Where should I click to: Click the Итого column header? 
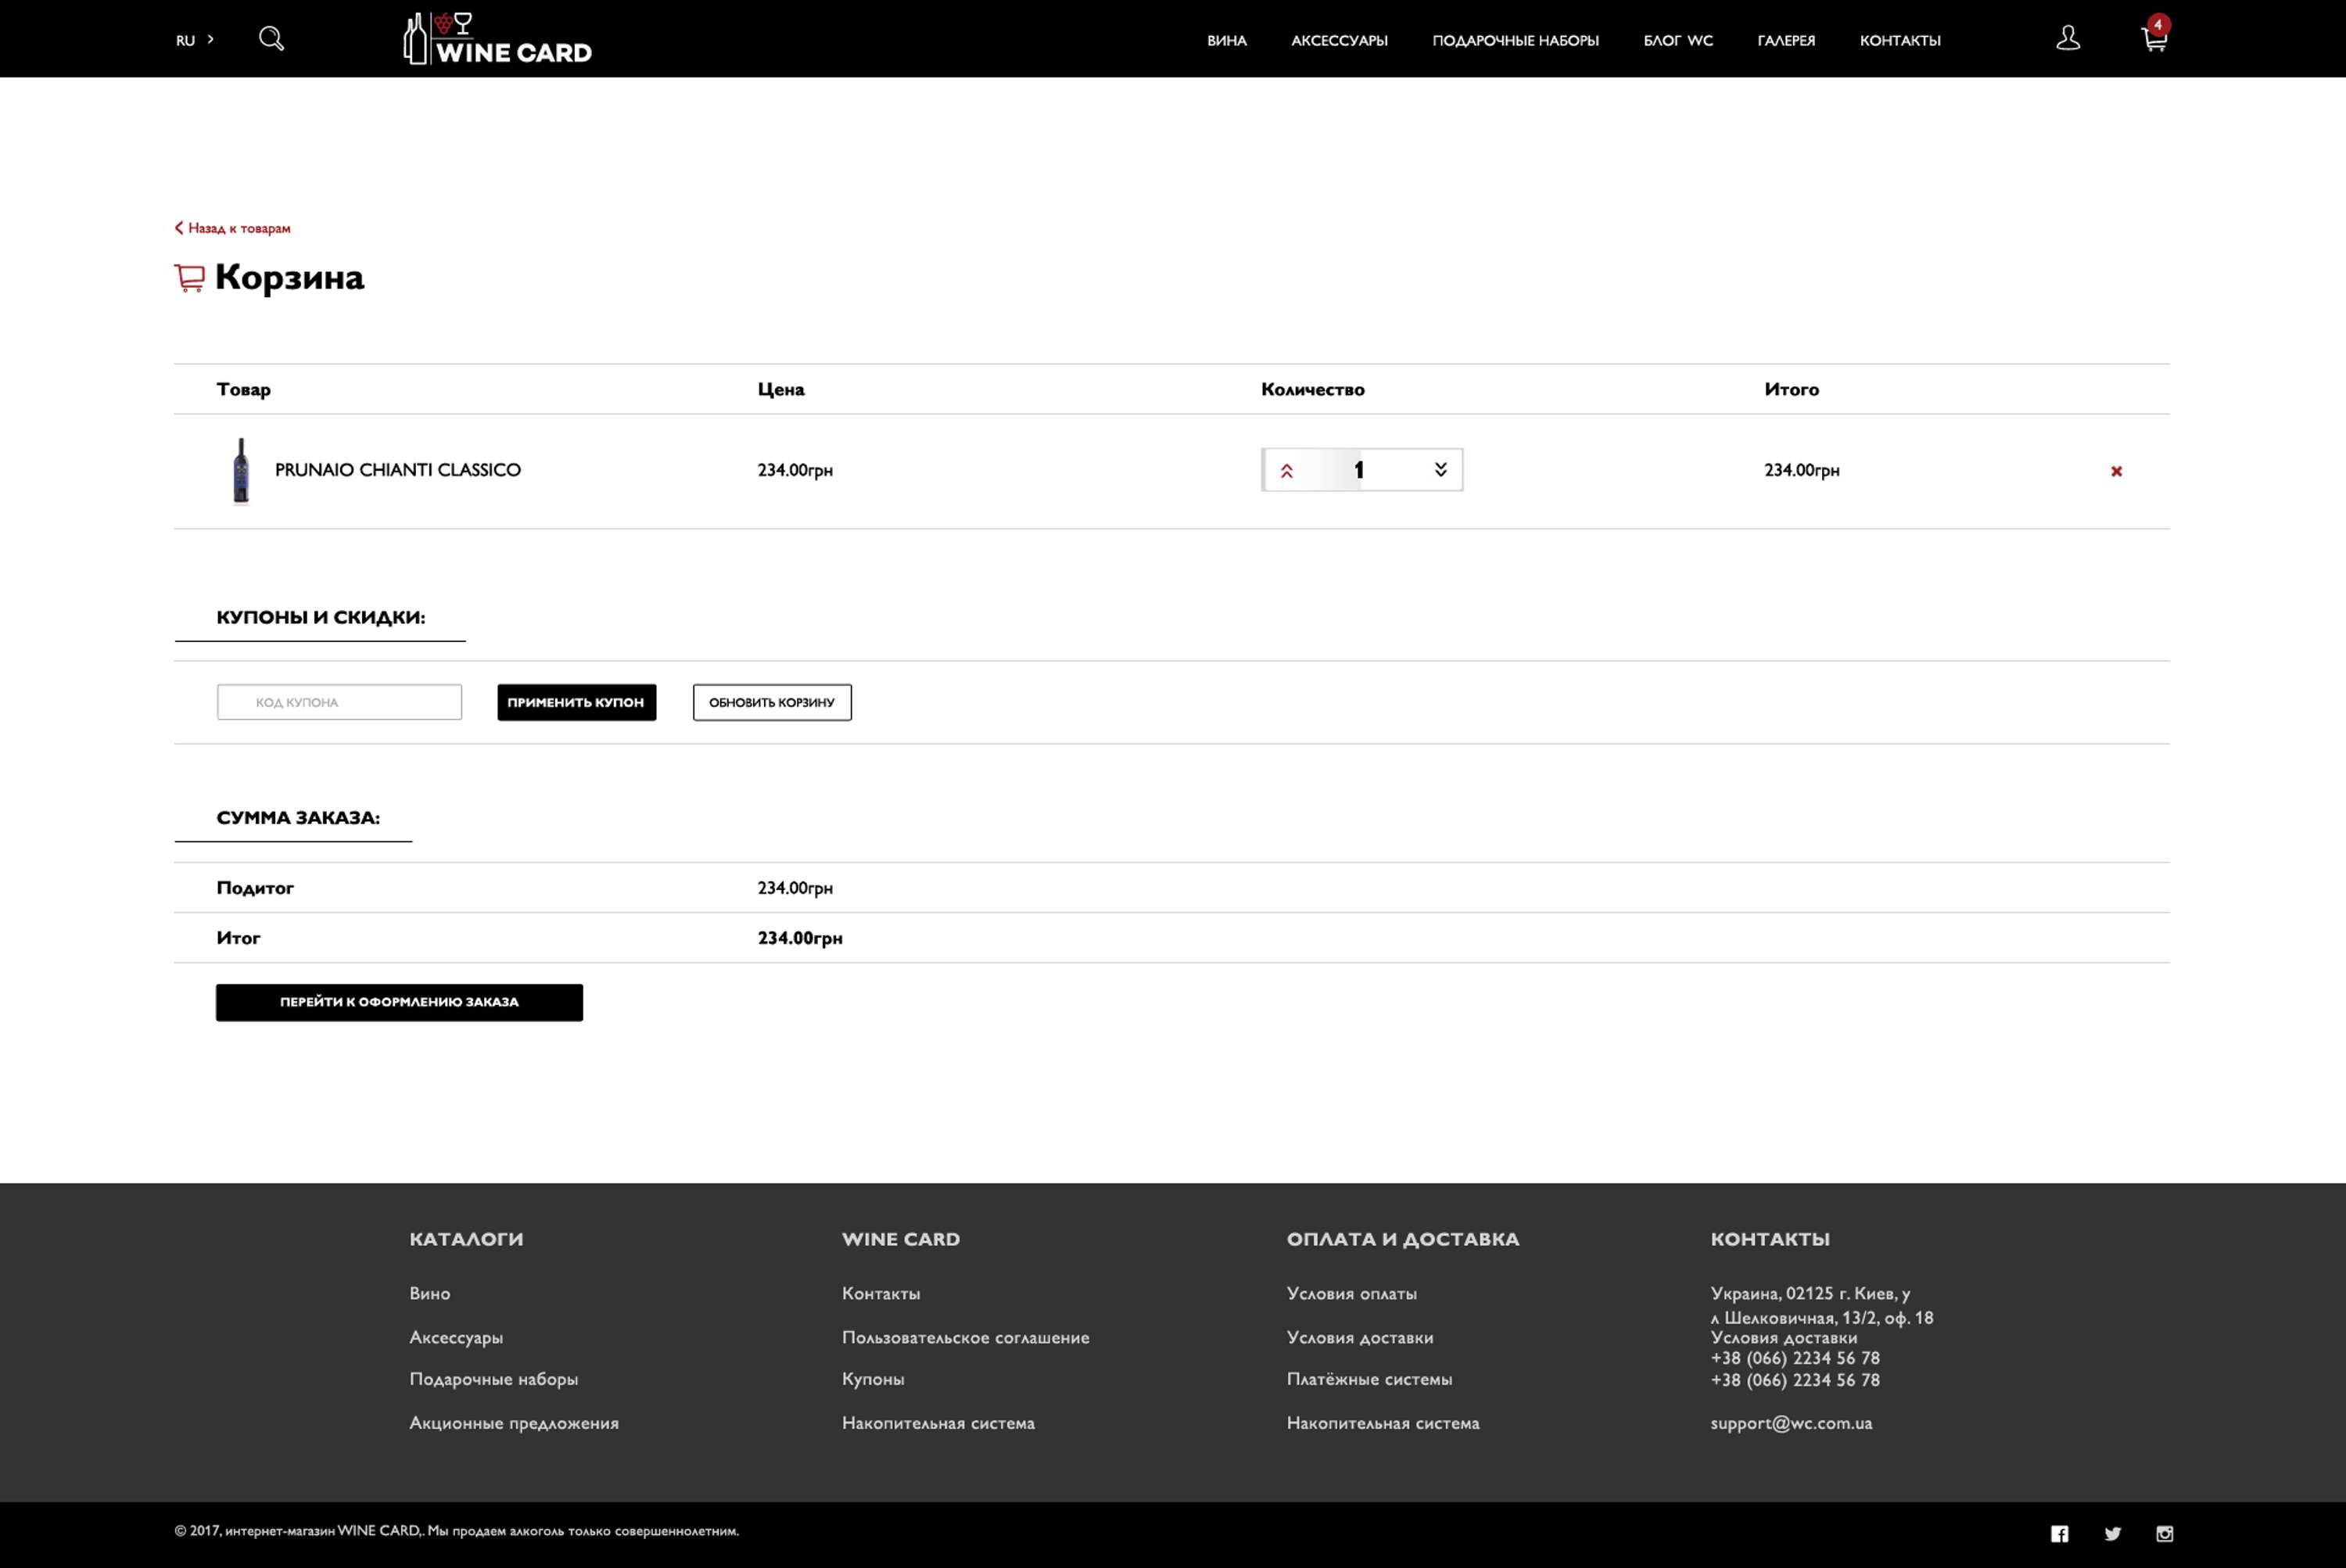pyautogui.click(x=1791, y=389)
